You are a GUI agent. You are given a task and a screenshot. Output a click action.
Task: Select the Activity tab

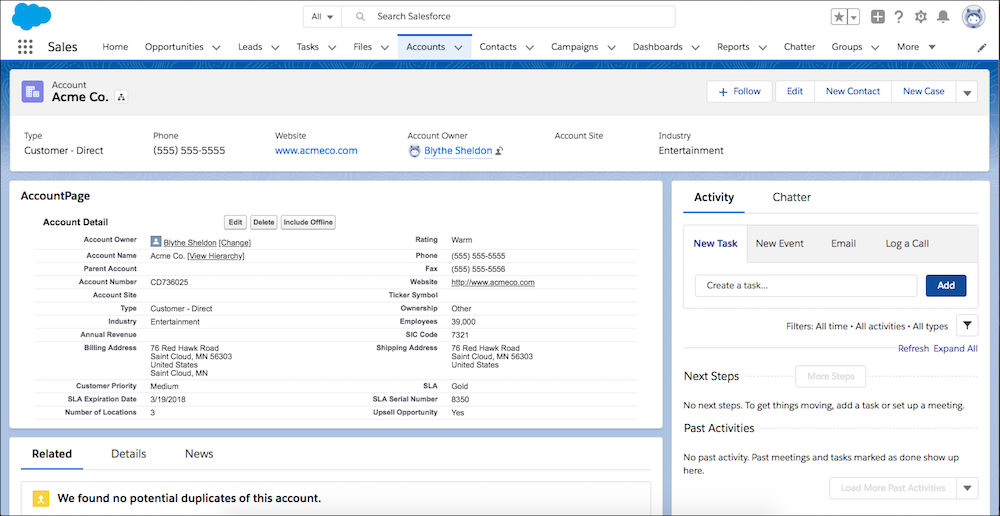714,197
